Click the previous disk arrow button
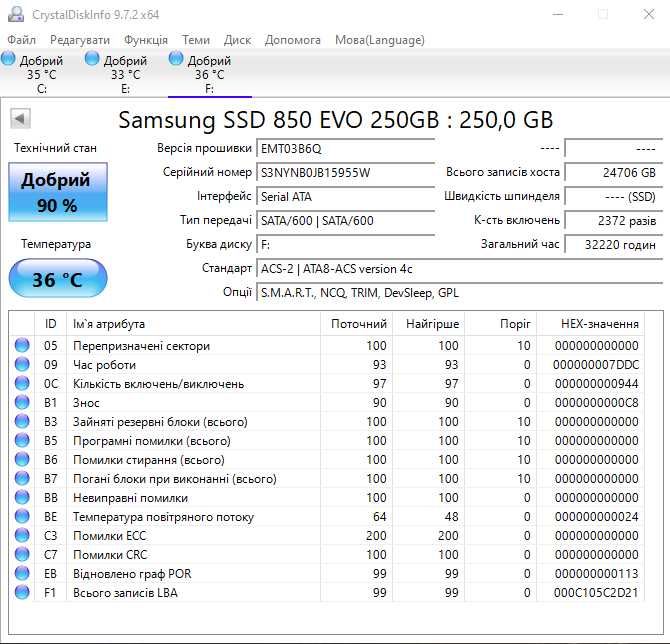670x644 pixels. pos(20,118)
